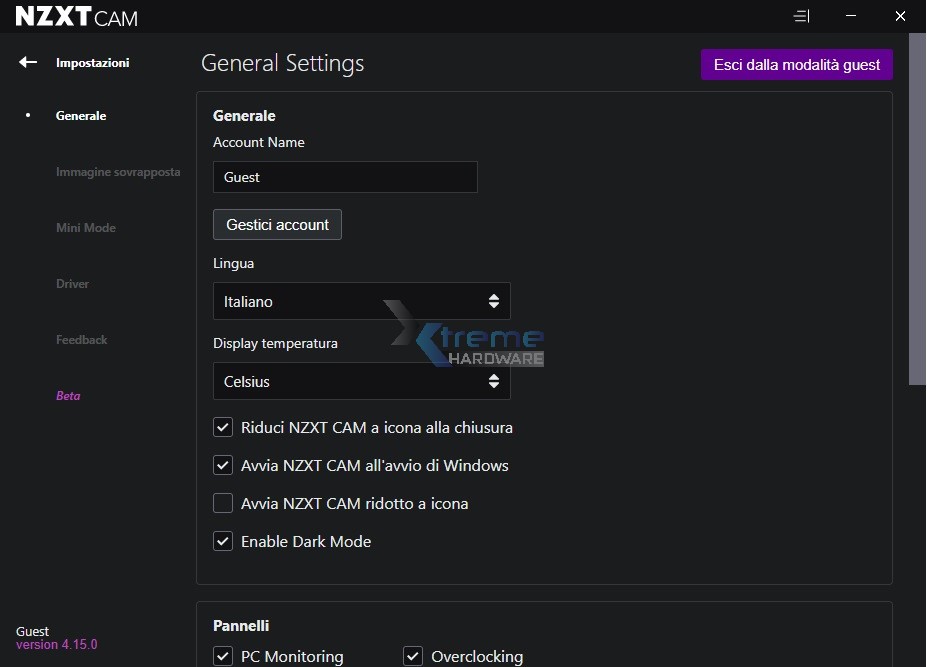Enable Avvia NZXT CAM ridotto a icona

pos(223,503)
